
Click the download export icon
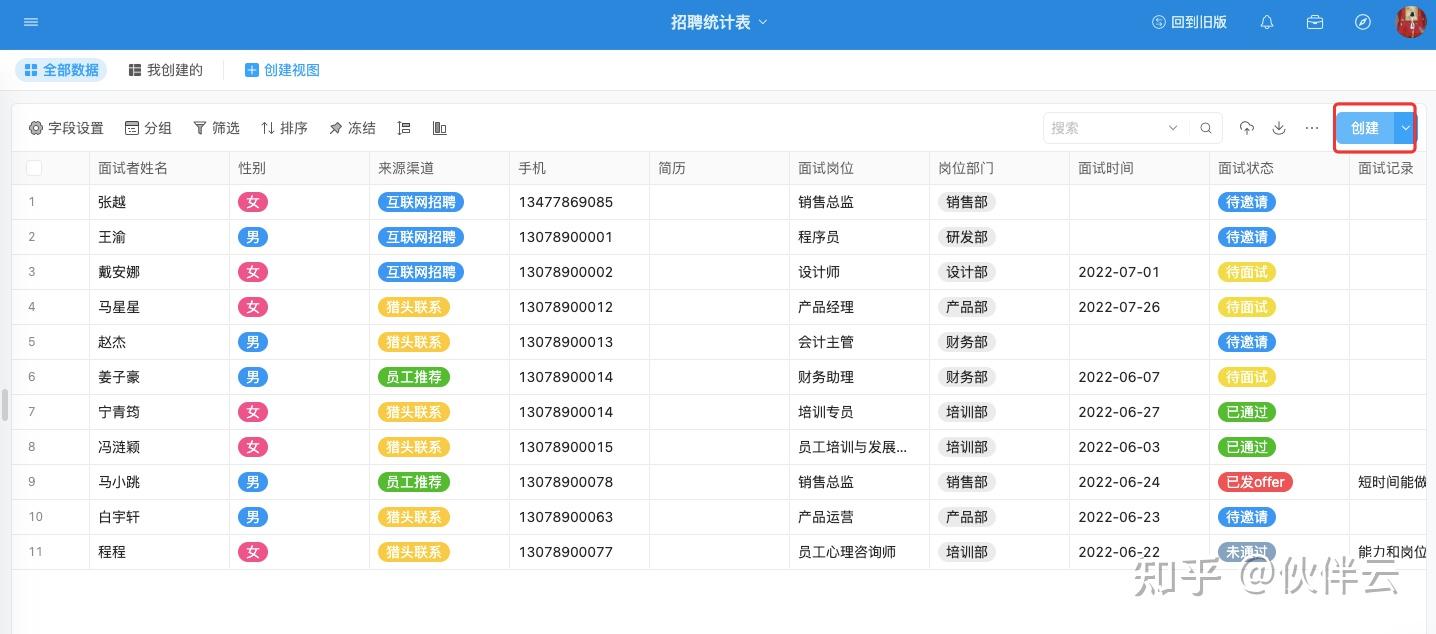point(1279,128)
